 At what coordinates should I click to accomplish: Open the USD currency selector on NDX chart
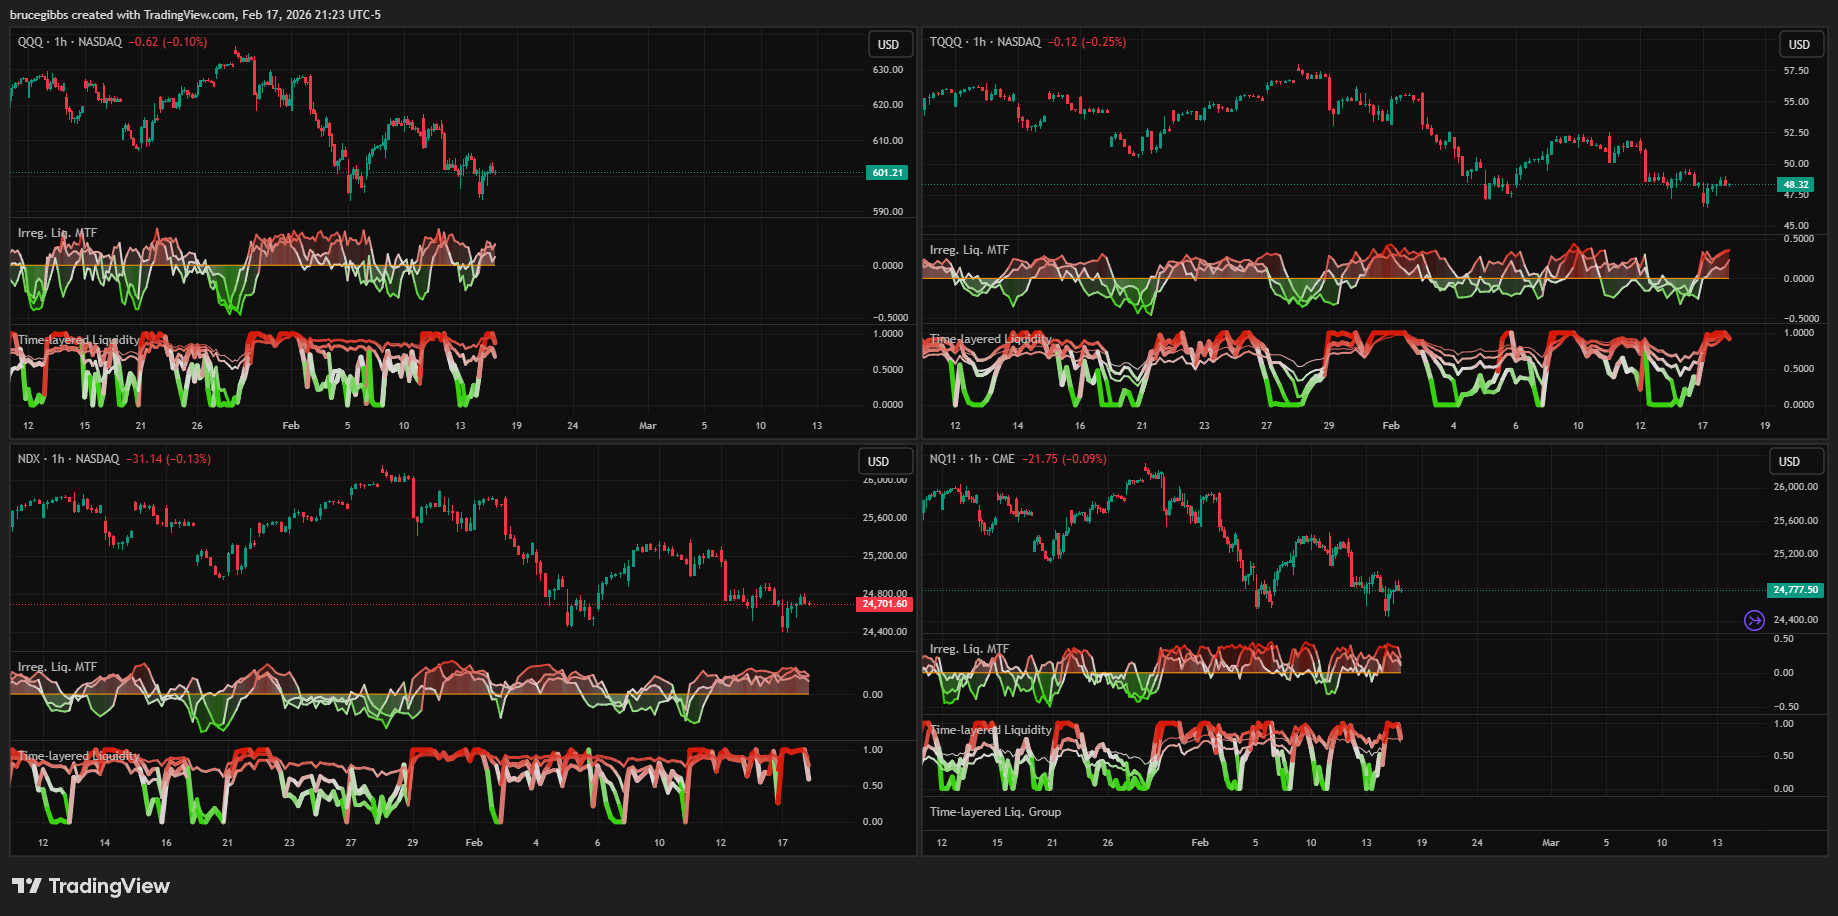[878, 462]
